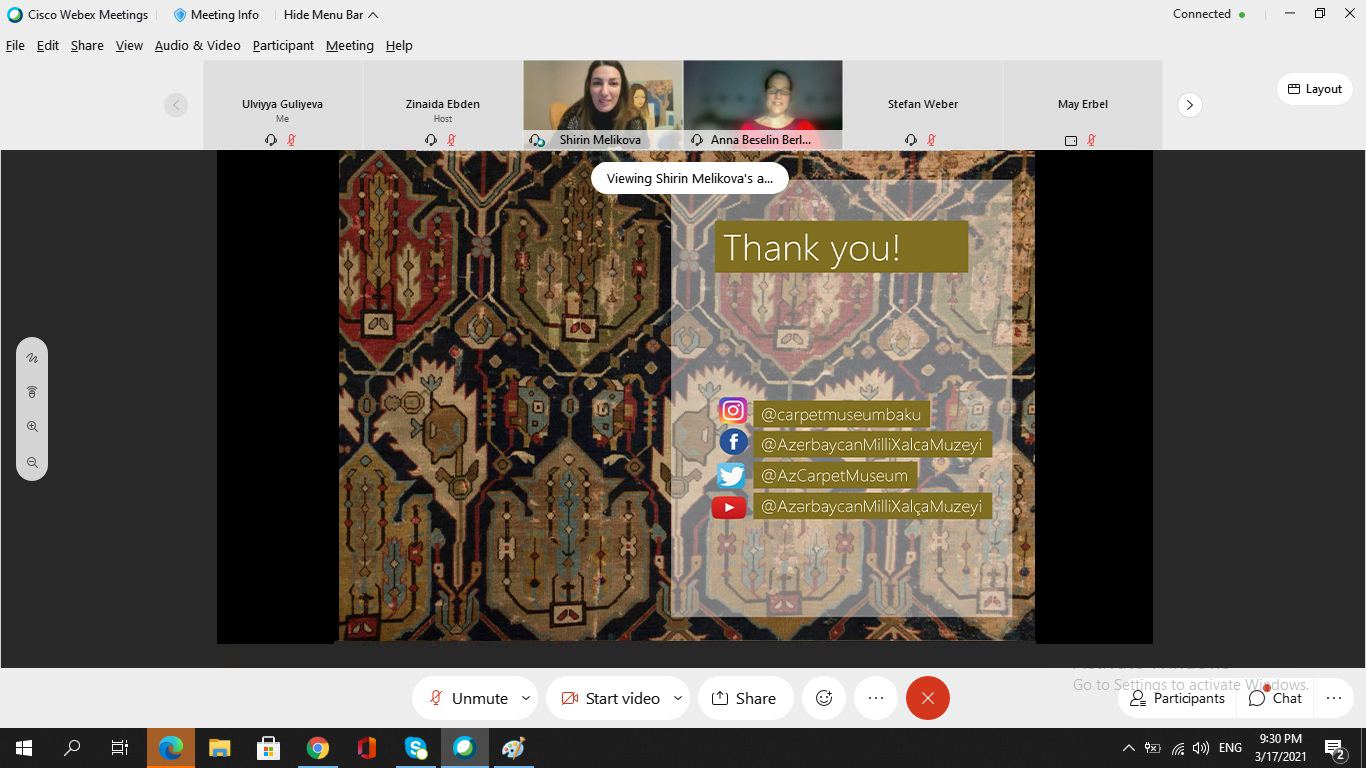Open reactions emoji button

[x=824, y=698]
